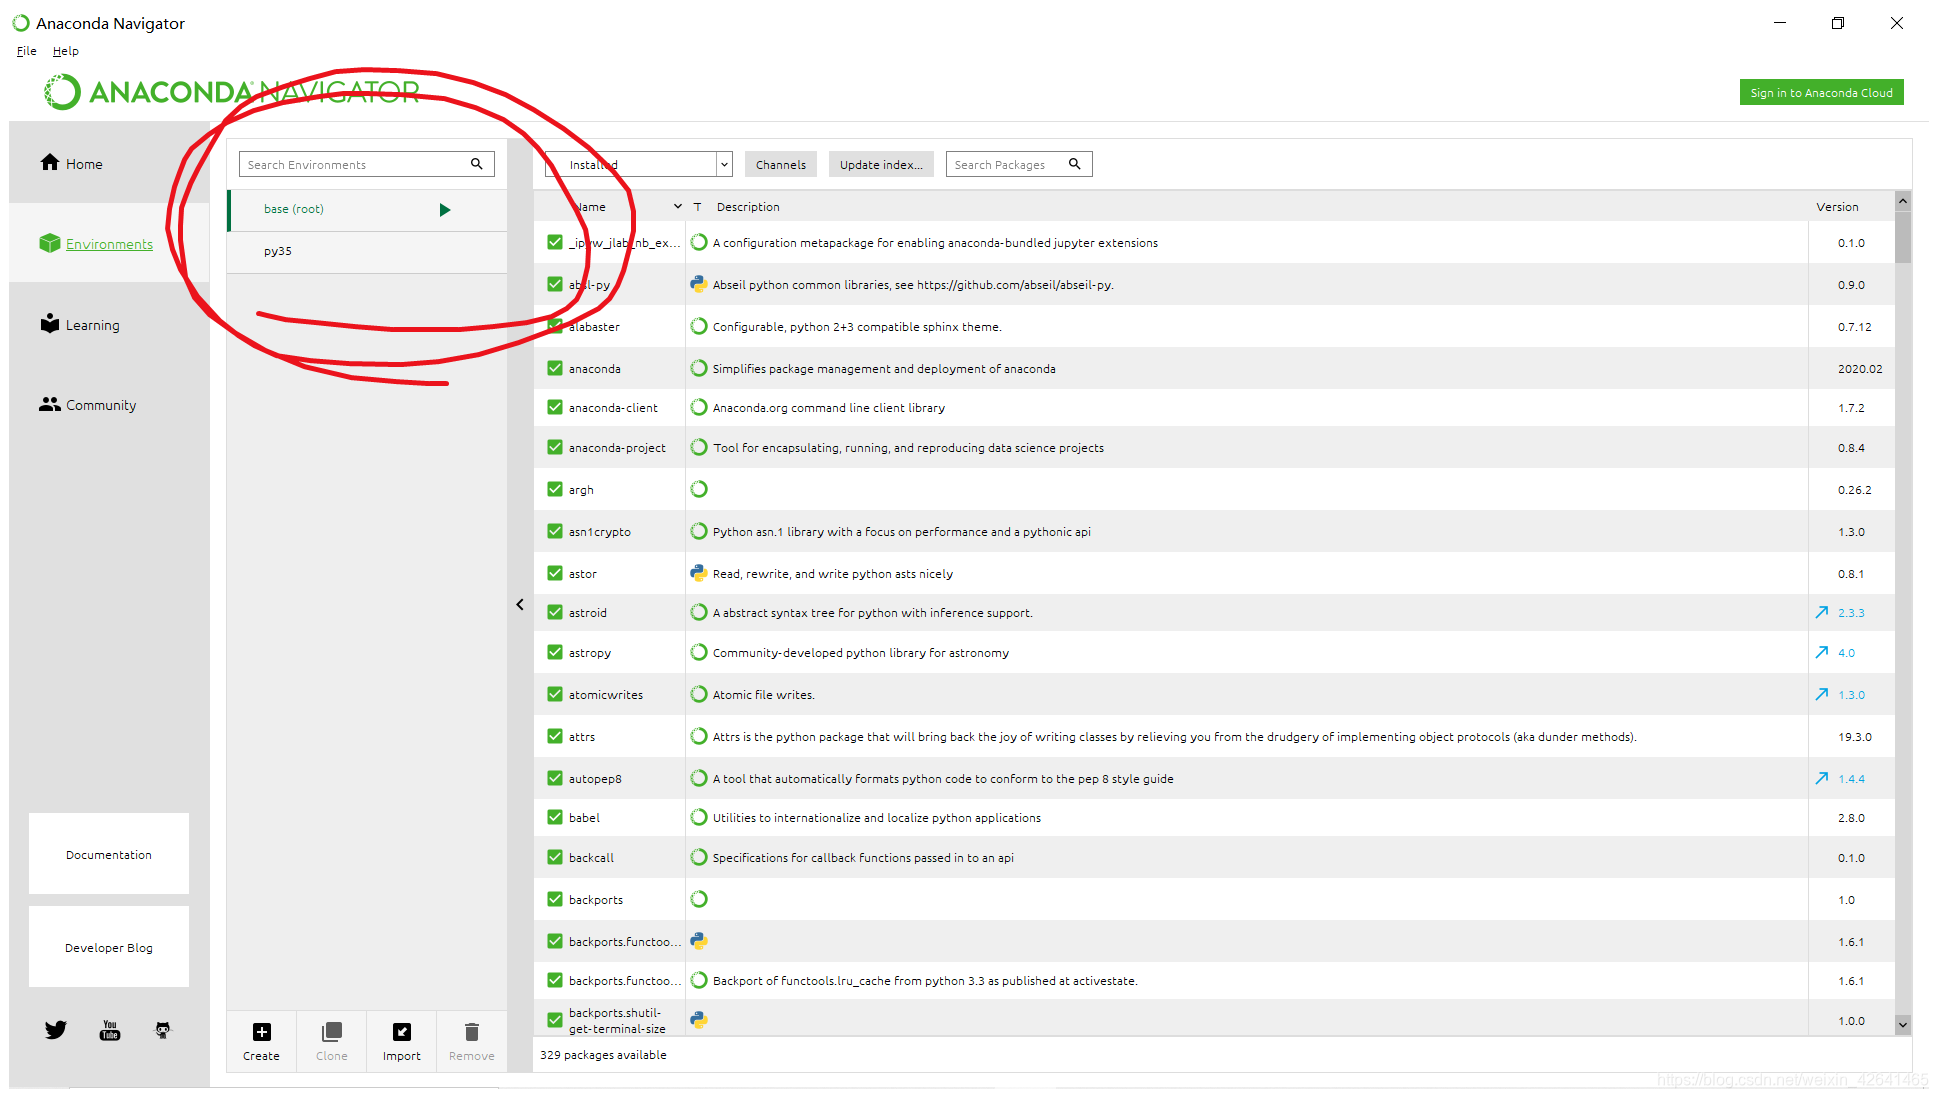This screenshot has height=1098, width=1938.
Task: Focus the Search Packages field
Action: (1019, 164)
